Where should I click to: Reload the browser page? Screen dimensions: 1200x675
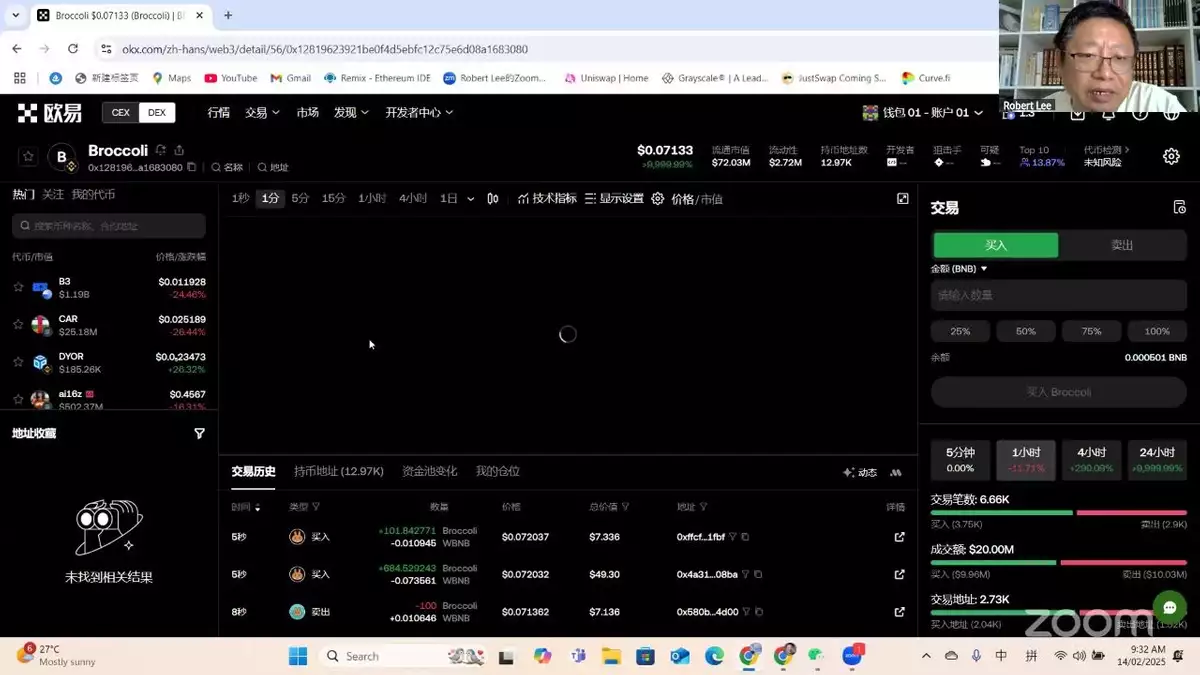click(73, 48)
